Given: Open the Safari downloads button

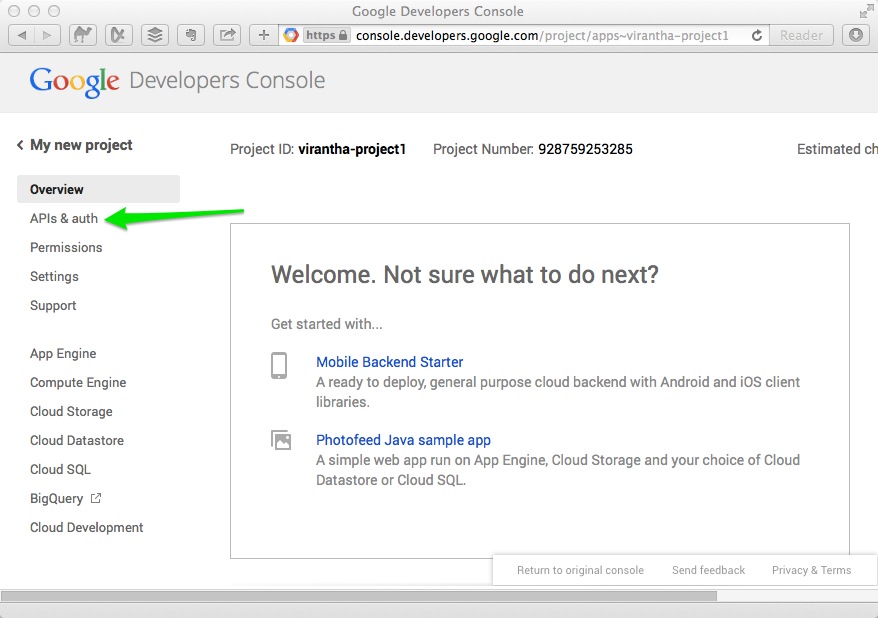Looking at the screenshot, I should [856, 35].
